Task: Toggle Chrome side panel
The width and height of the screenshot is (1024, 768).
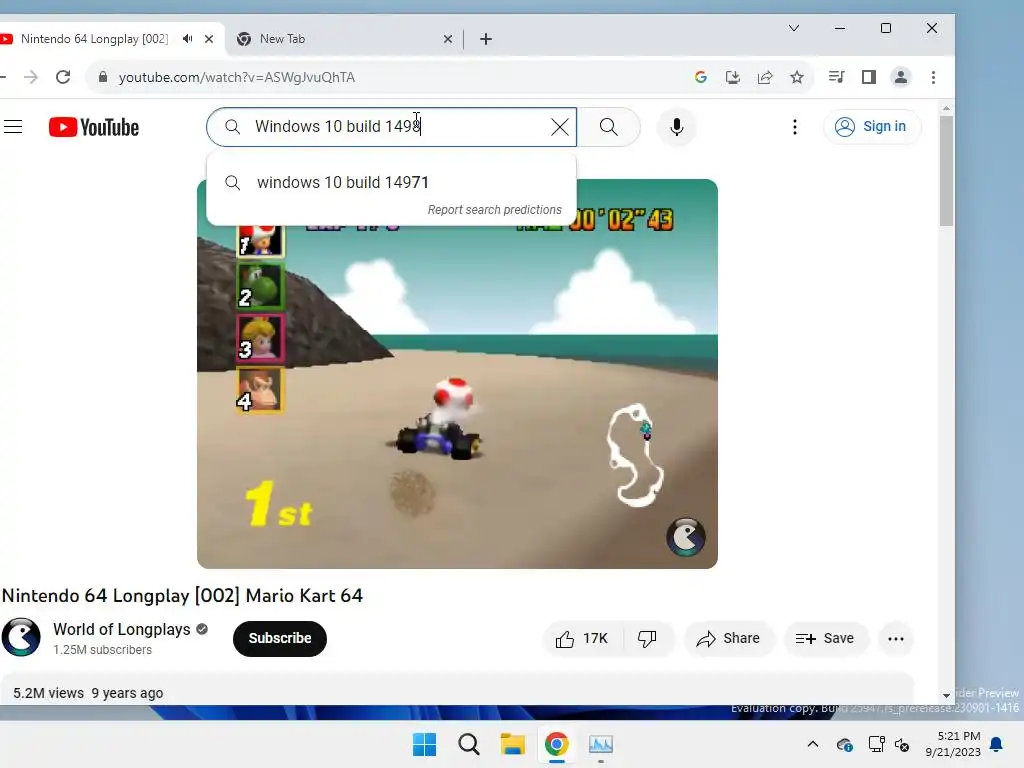Action: [x=869, y=77]
